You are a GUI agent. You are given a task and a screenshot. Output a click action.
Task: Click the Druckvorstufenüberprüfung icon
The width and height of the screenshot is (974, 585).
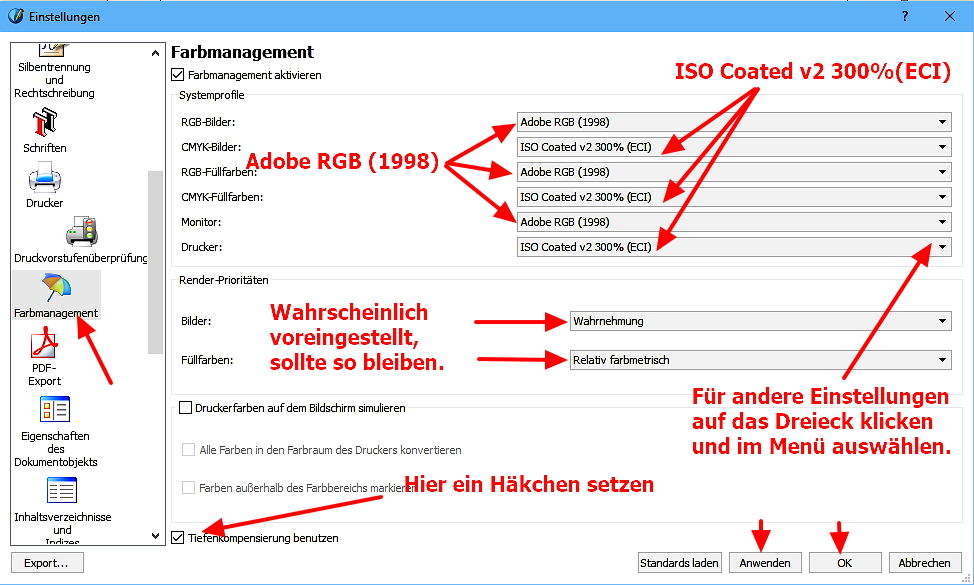[80, 232]
